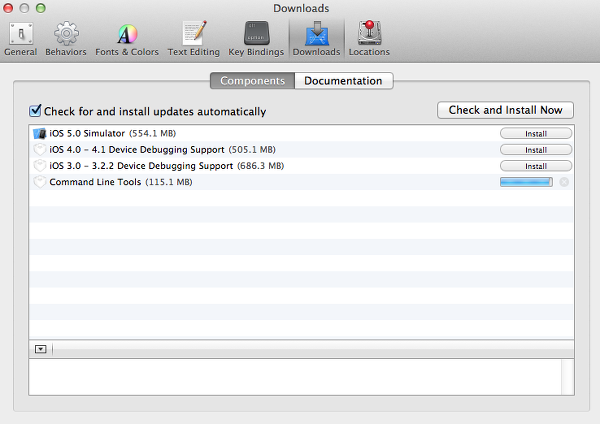Screen dimensions: 600x424
Task: Select iOS 4.0 - 4.1 Device Debugging Support text
Action: 162,150
